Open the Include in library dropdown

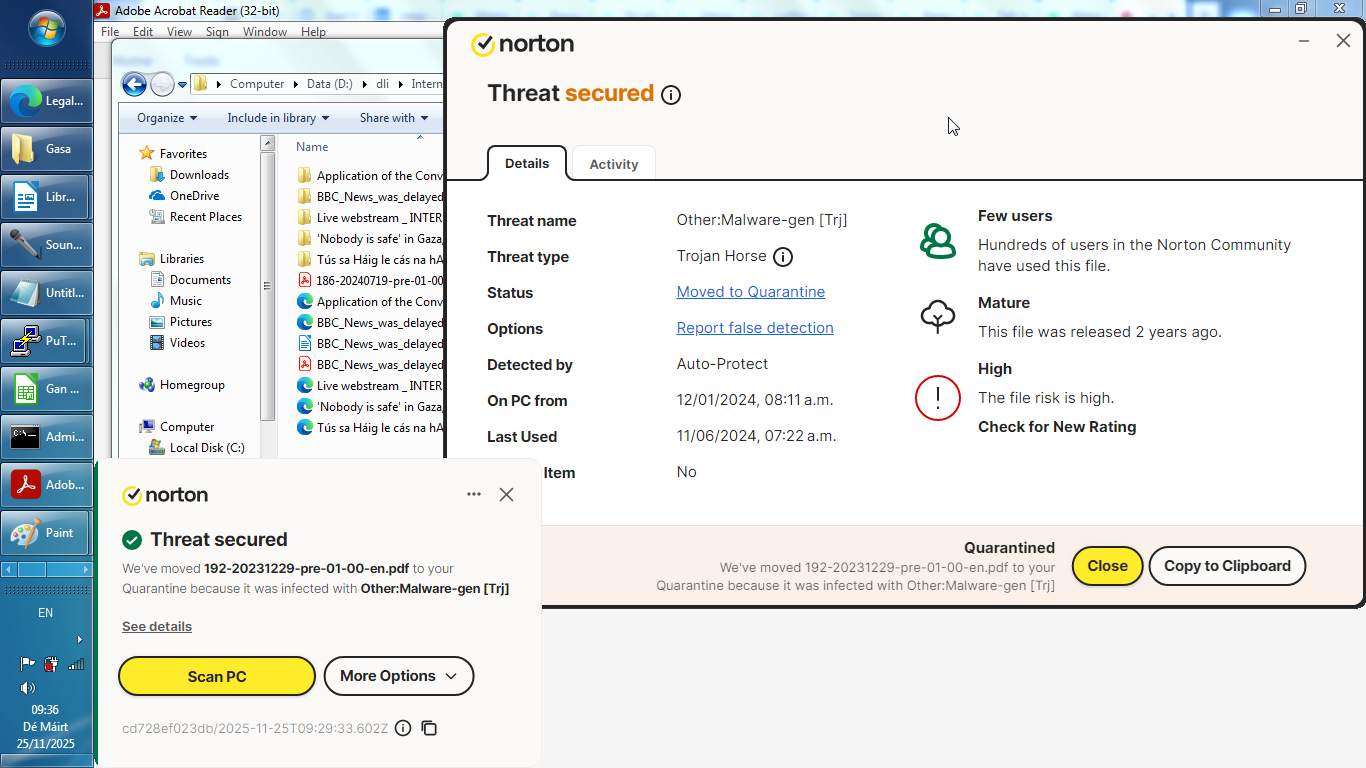click(x=278, y=118)
